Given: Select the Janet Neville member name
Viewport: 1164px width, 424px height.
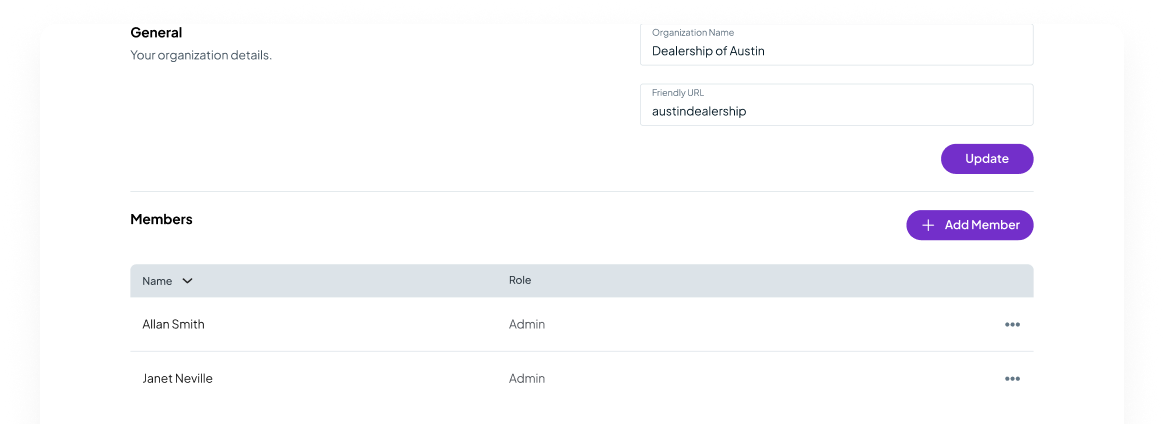Looking at the screenshot, I should [x=177, y=379].
